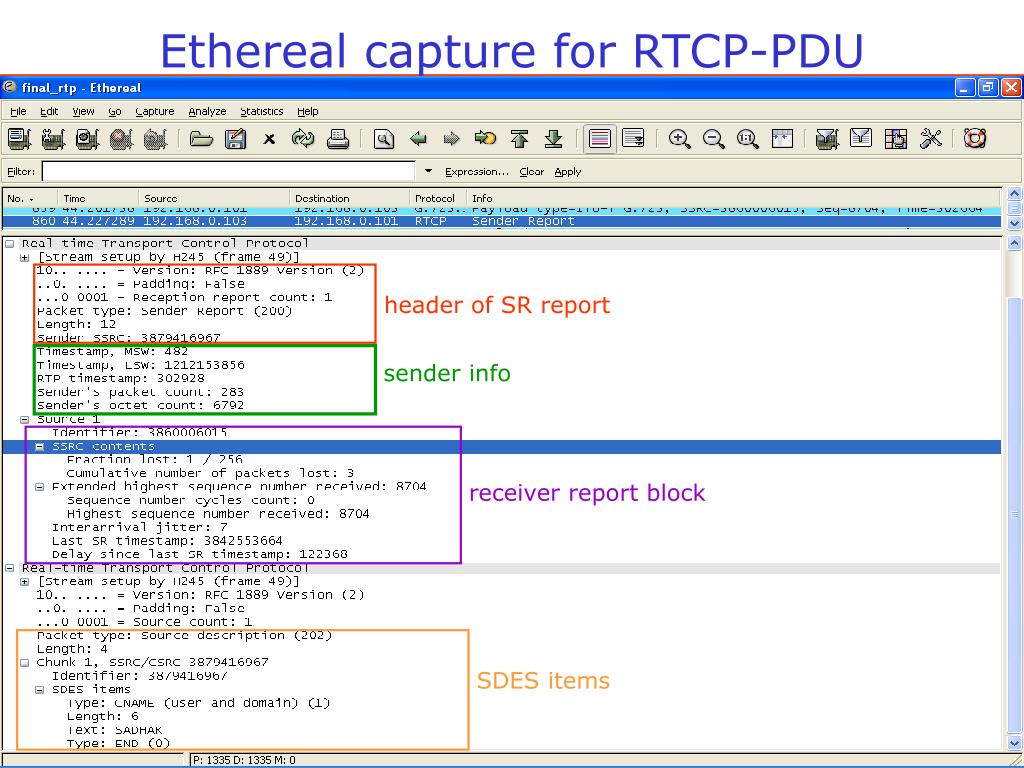This screenshot has width=1024, height=768.
Task: Reset zoom to normal size 1:1
Action: (x=748, y=138)
